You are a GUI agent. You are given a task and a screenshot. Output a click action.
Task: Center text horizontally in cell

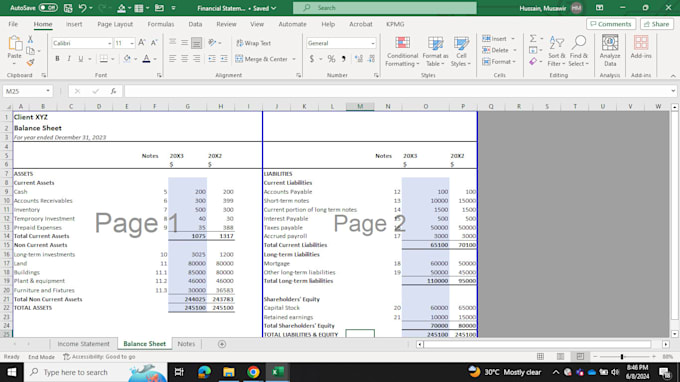pyautogui.click(x=184, y=59)
